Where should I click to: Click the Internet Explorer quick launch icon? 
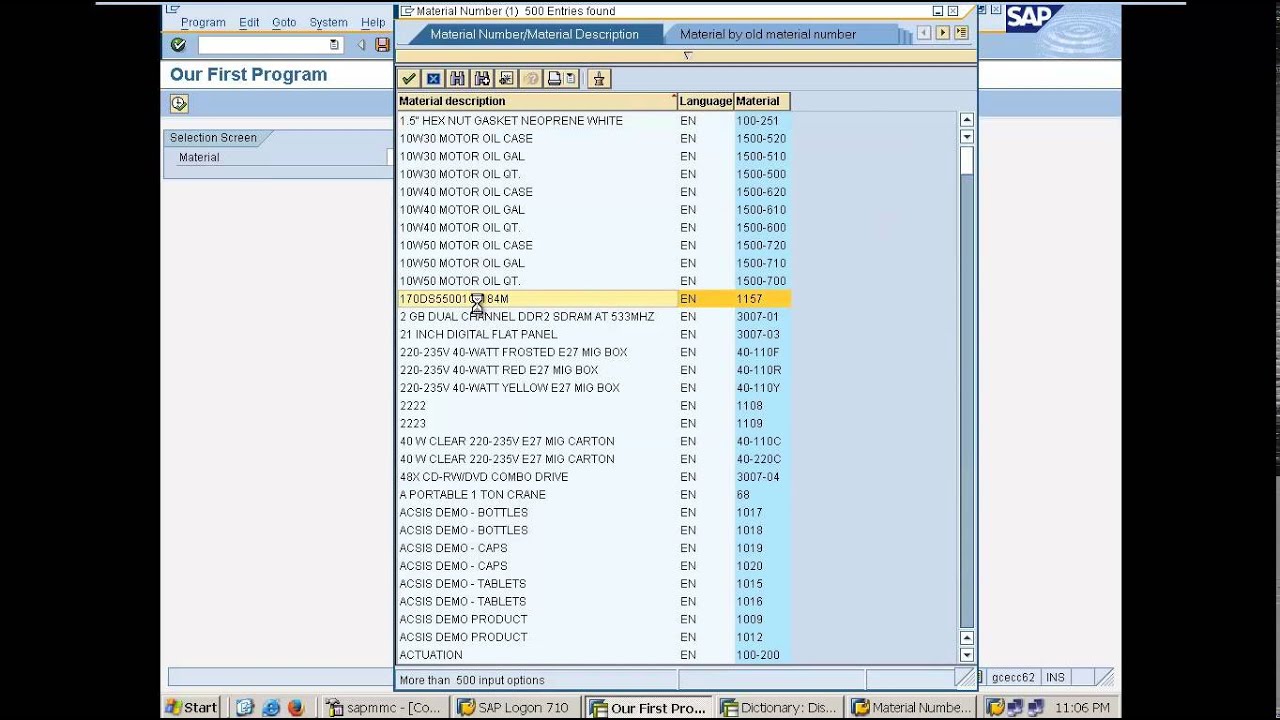click(271, 707)
